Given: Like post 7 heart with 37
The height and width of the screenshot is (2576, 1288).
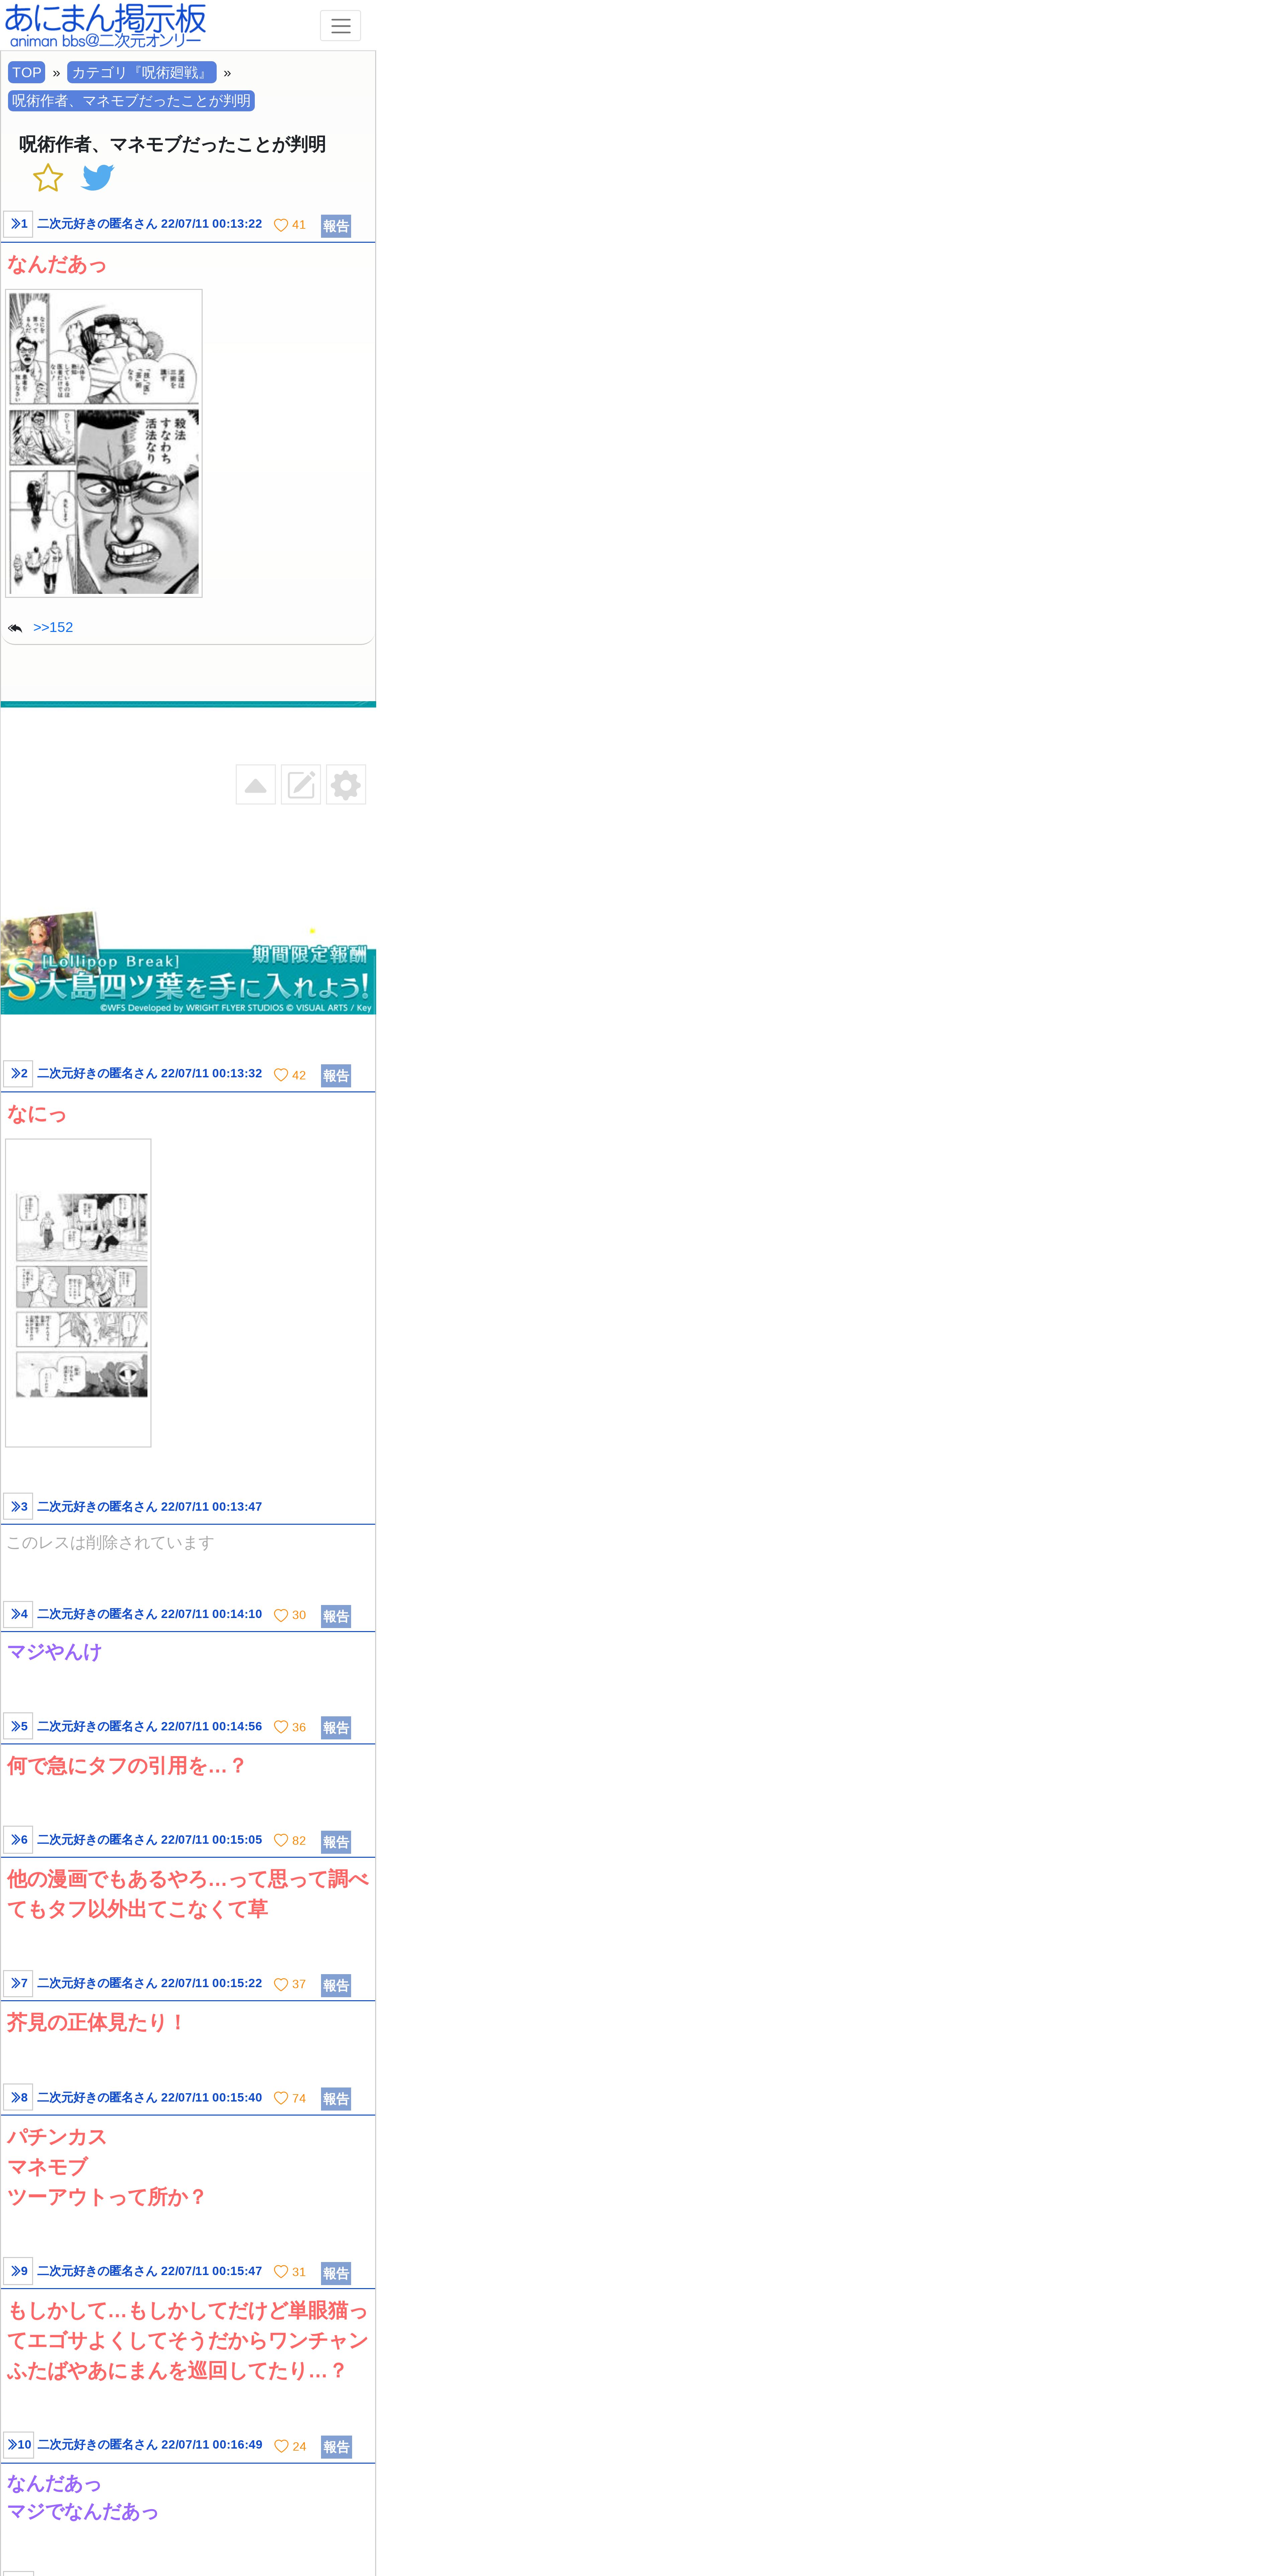Looking at the screenshot, I should (x=290, y=1984).
